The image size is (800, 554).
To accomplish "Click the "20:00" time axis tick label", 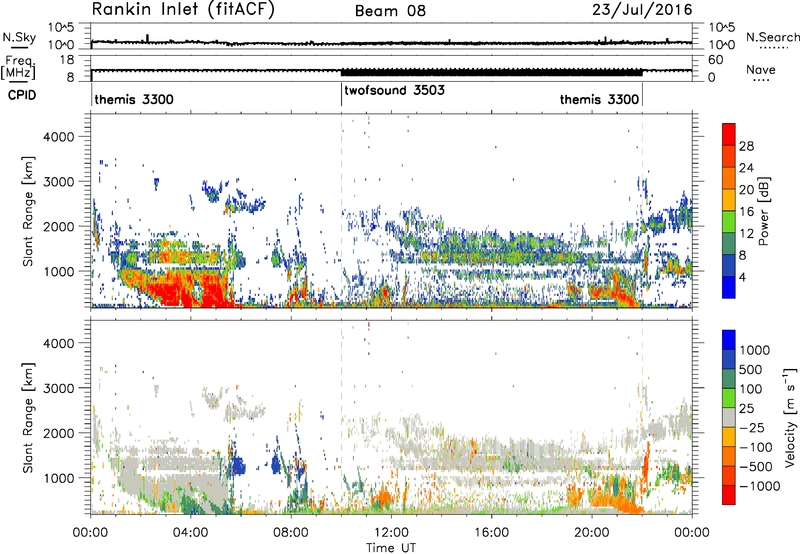I will pyautogui.click(x=591, y=533).
